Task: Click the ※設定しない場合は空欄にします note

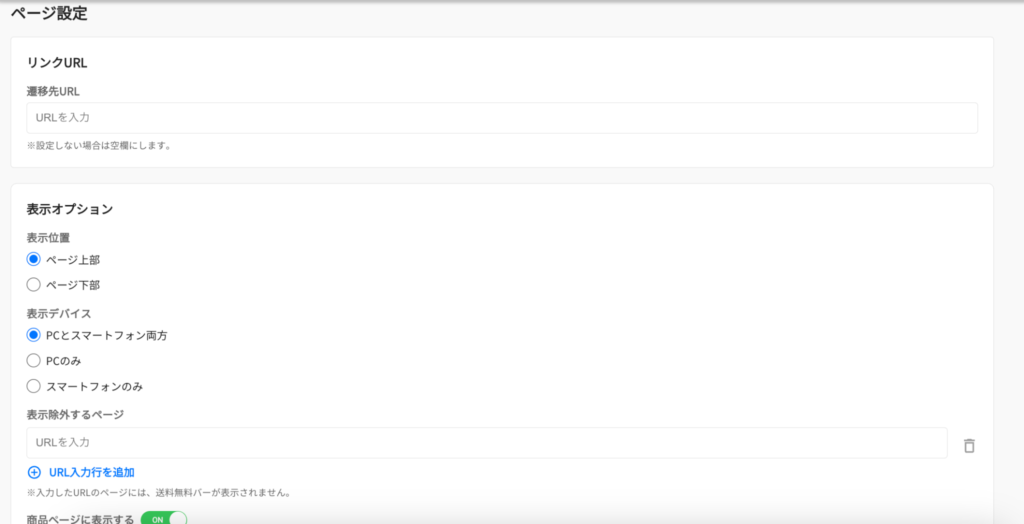Action: point(99,145)
